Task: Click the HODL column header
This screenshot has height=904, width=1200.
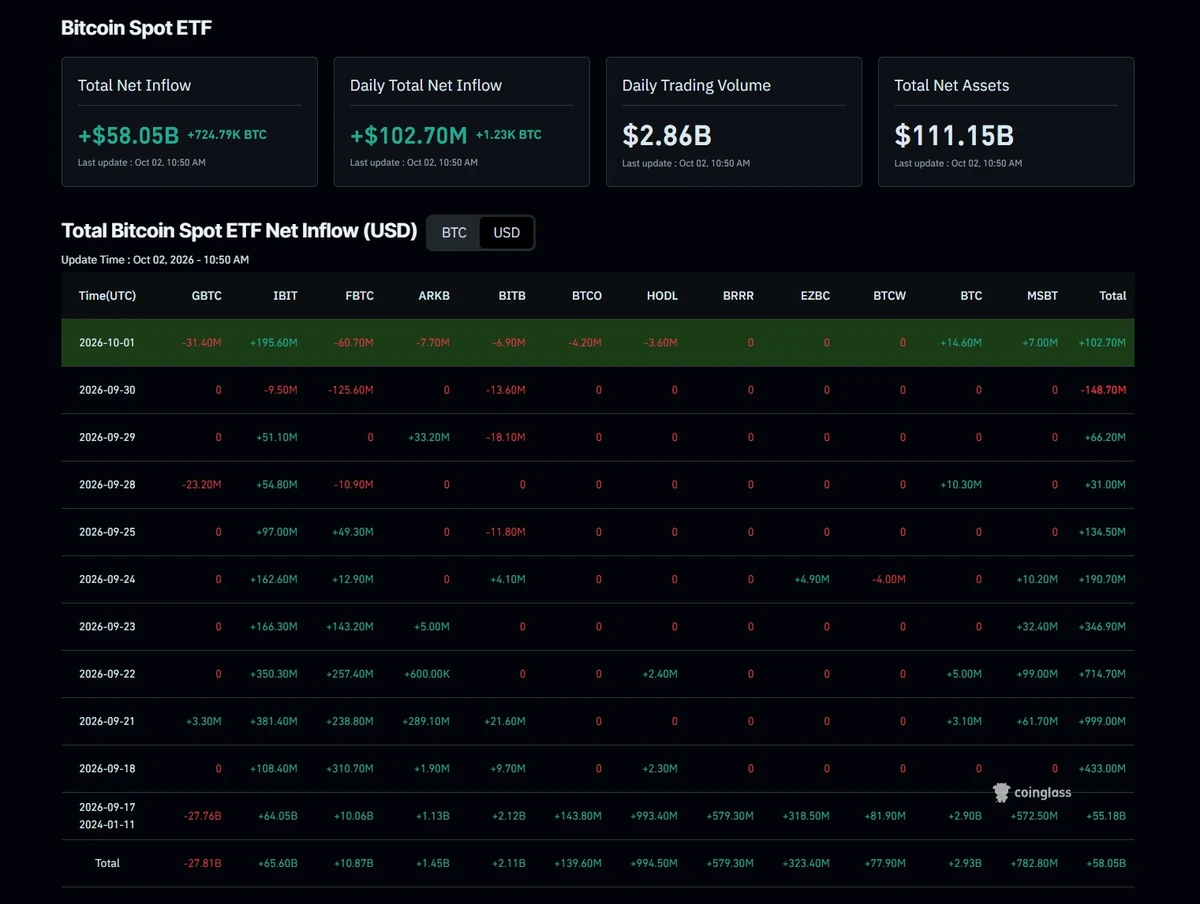Action: click(663, 296)
